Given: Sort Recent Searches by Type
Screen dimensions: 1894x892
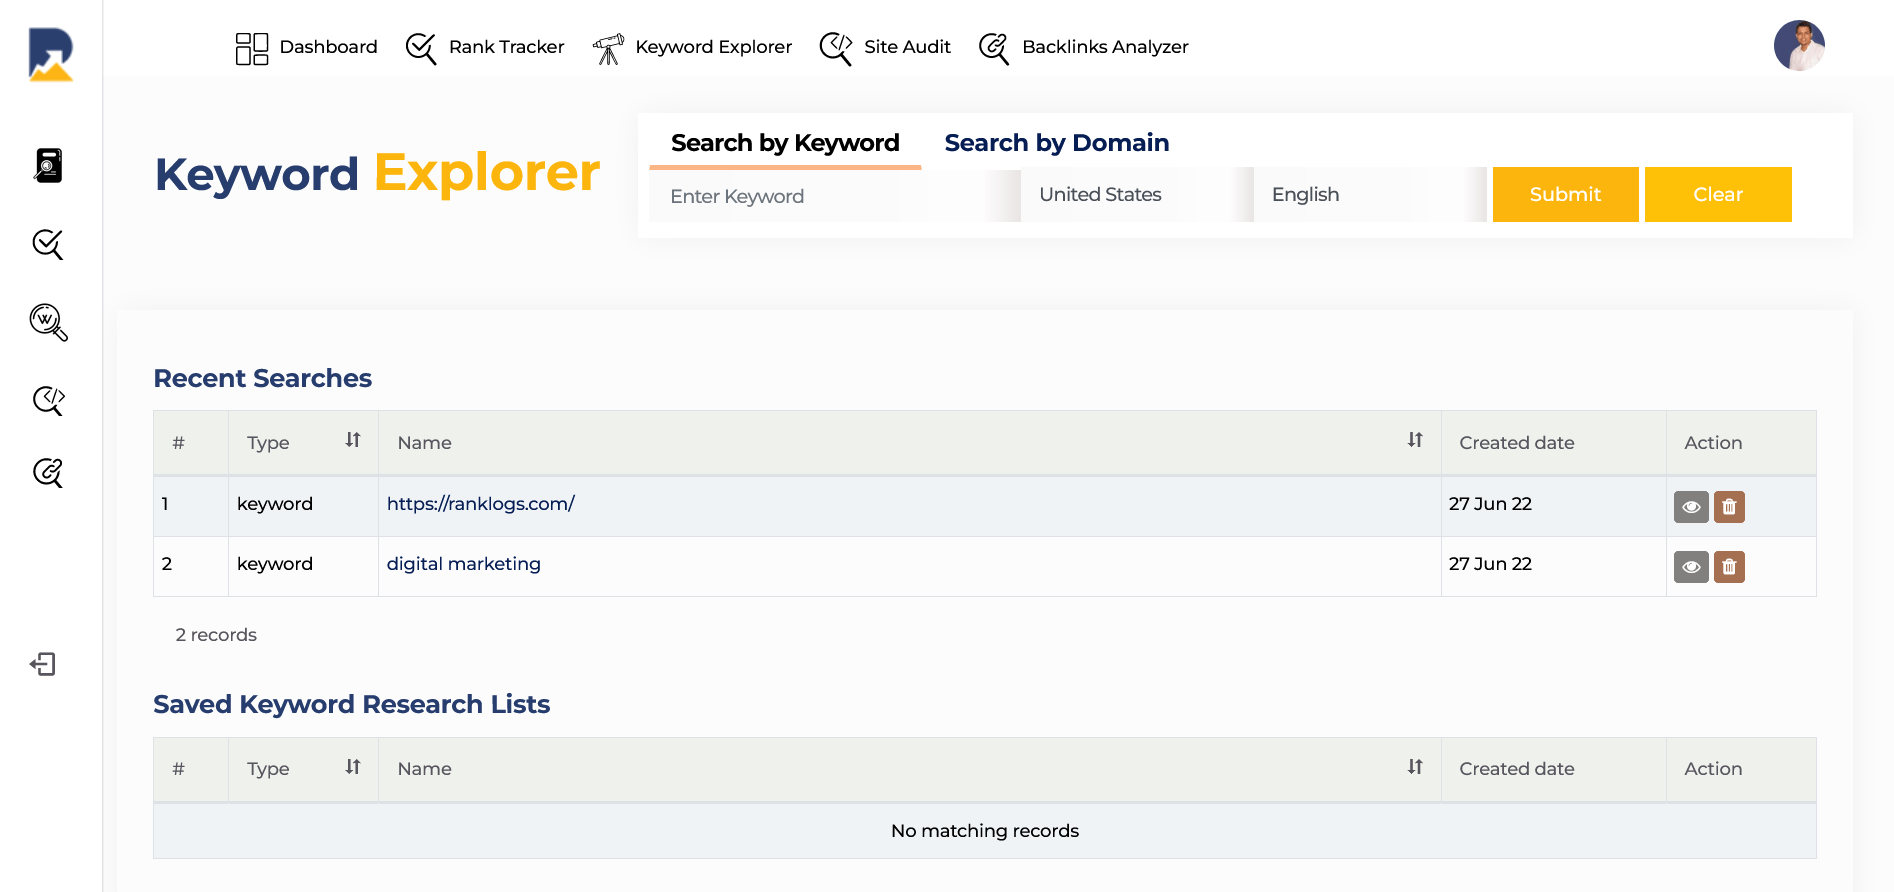Looking at the screenshot, I should [x=353, y=440].
